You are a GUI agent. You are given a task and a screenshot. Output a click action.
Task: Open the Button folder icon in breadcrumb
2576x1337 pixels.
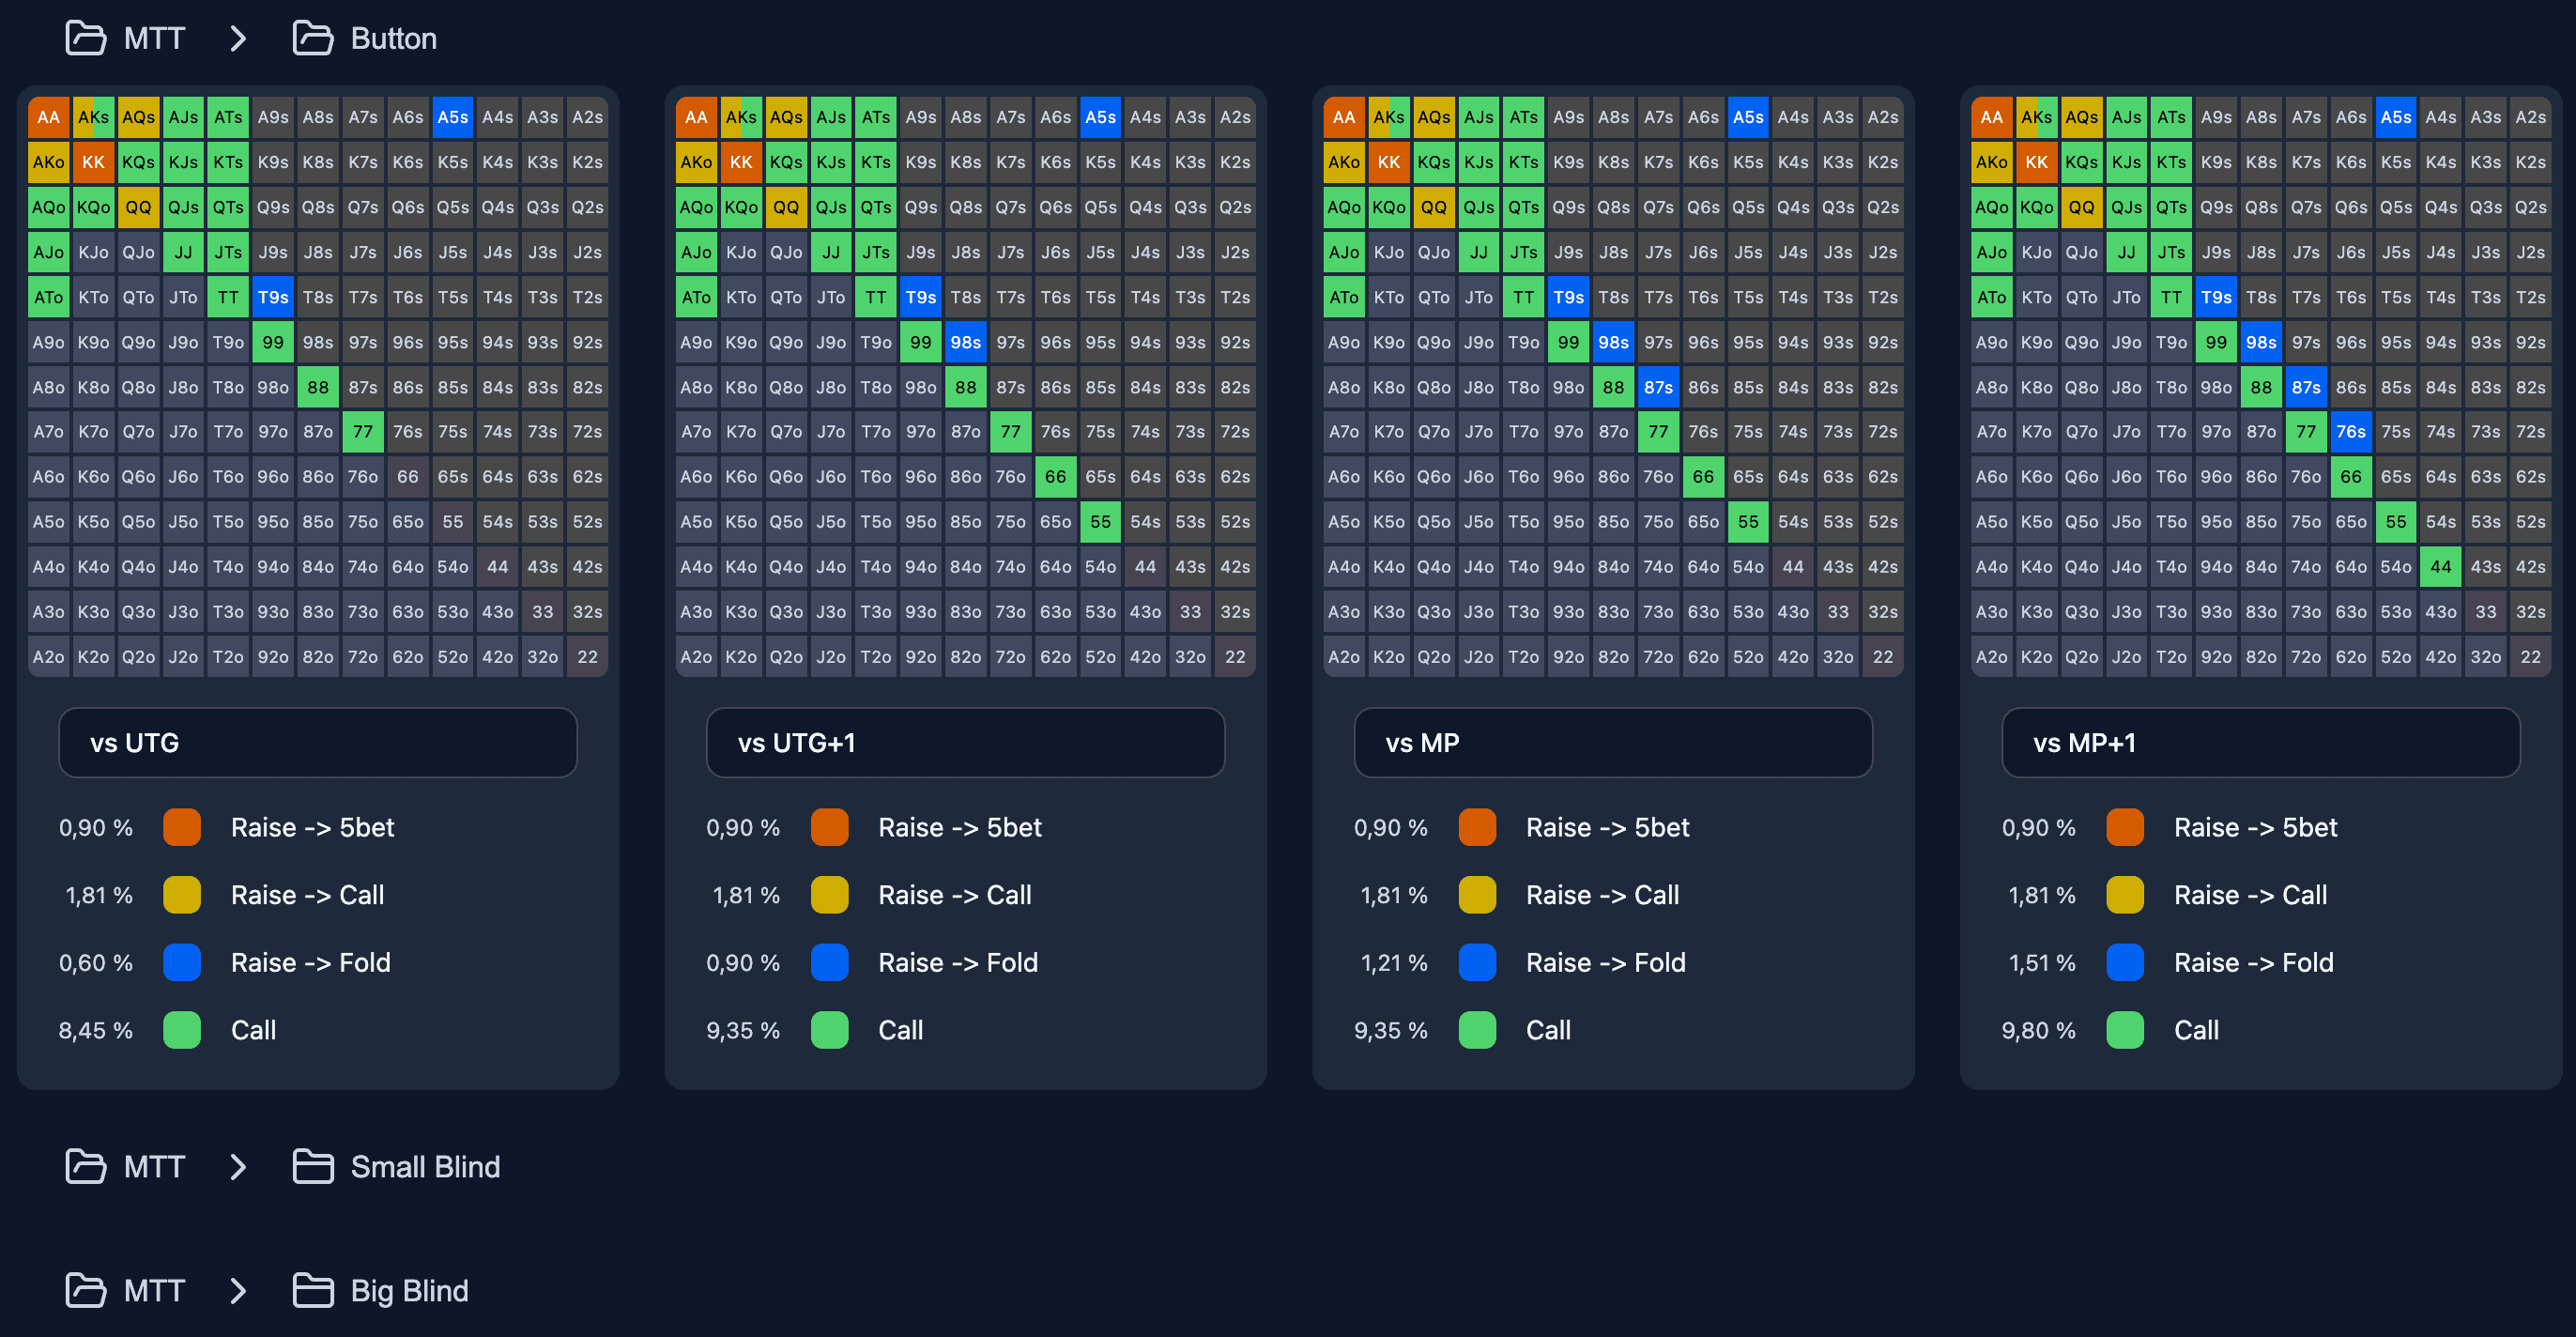(313, 38)
